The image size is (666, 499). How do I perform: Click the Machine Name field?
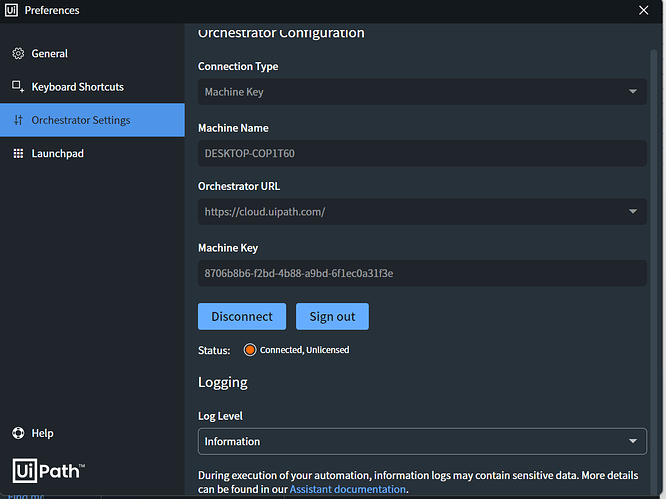pos(422,154)
